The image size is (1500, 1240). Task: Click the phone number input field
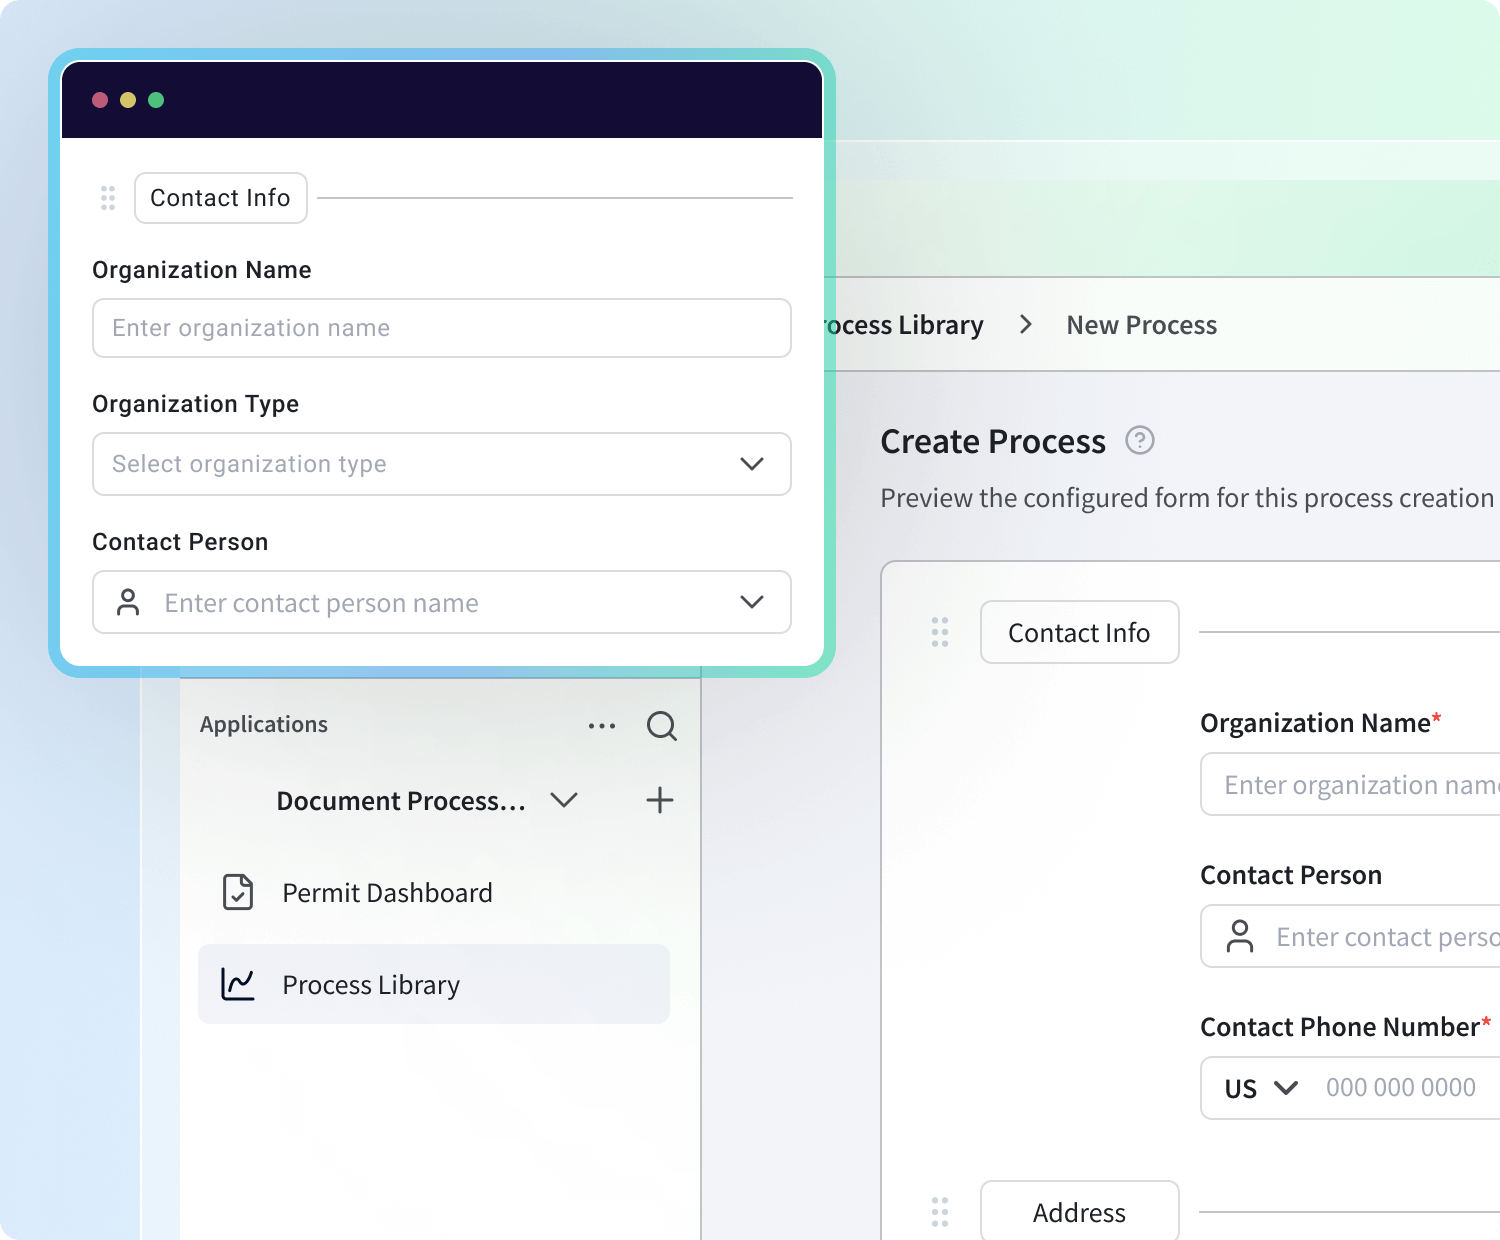click(x=1405, y=1088)
